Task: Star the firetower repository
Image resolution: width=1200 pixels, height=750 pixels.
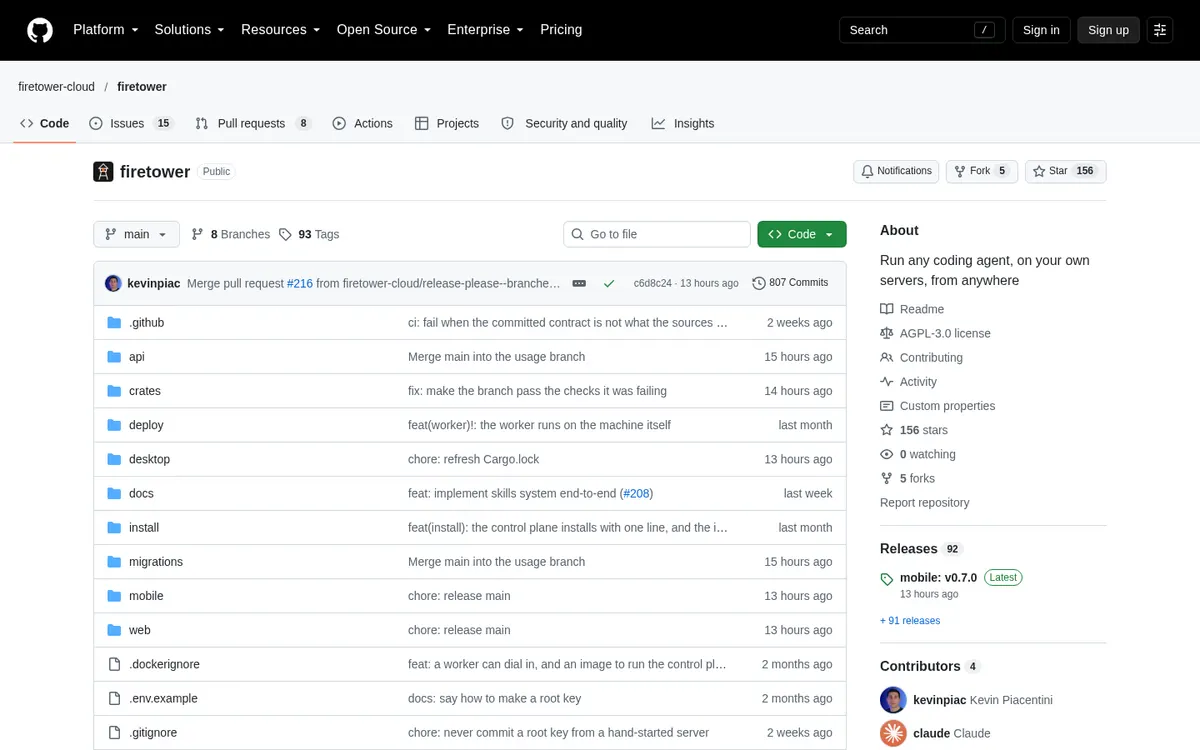Action: [x=1065, y=171]
